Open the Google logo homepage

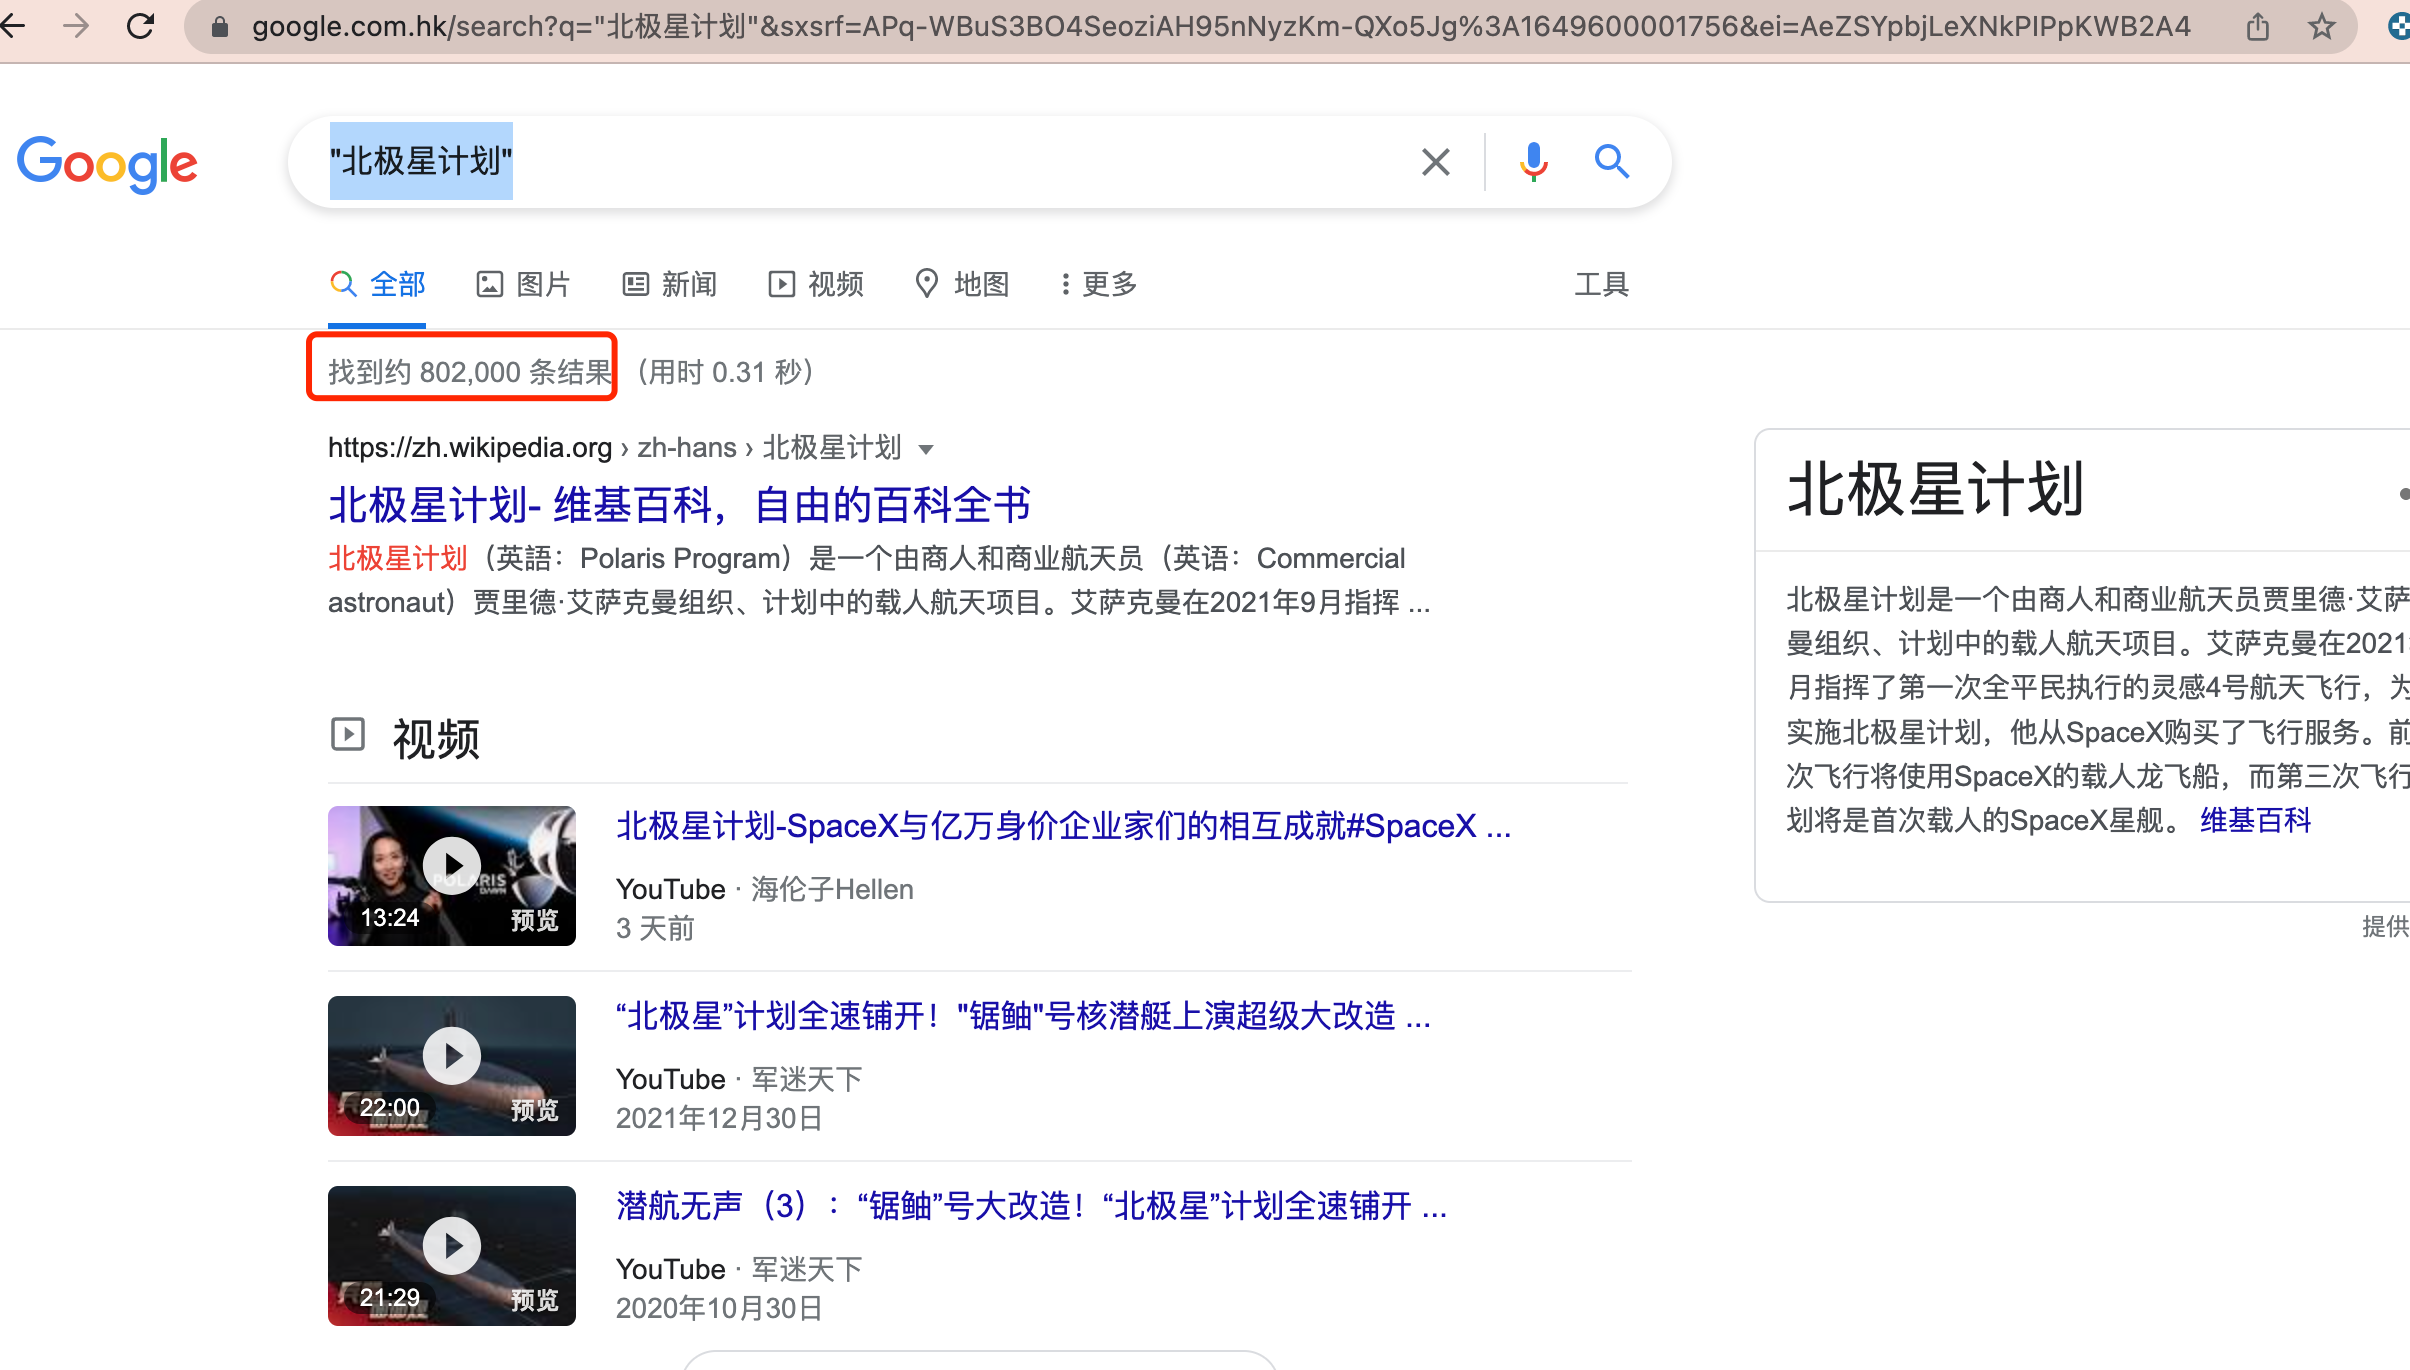(107, 163)
